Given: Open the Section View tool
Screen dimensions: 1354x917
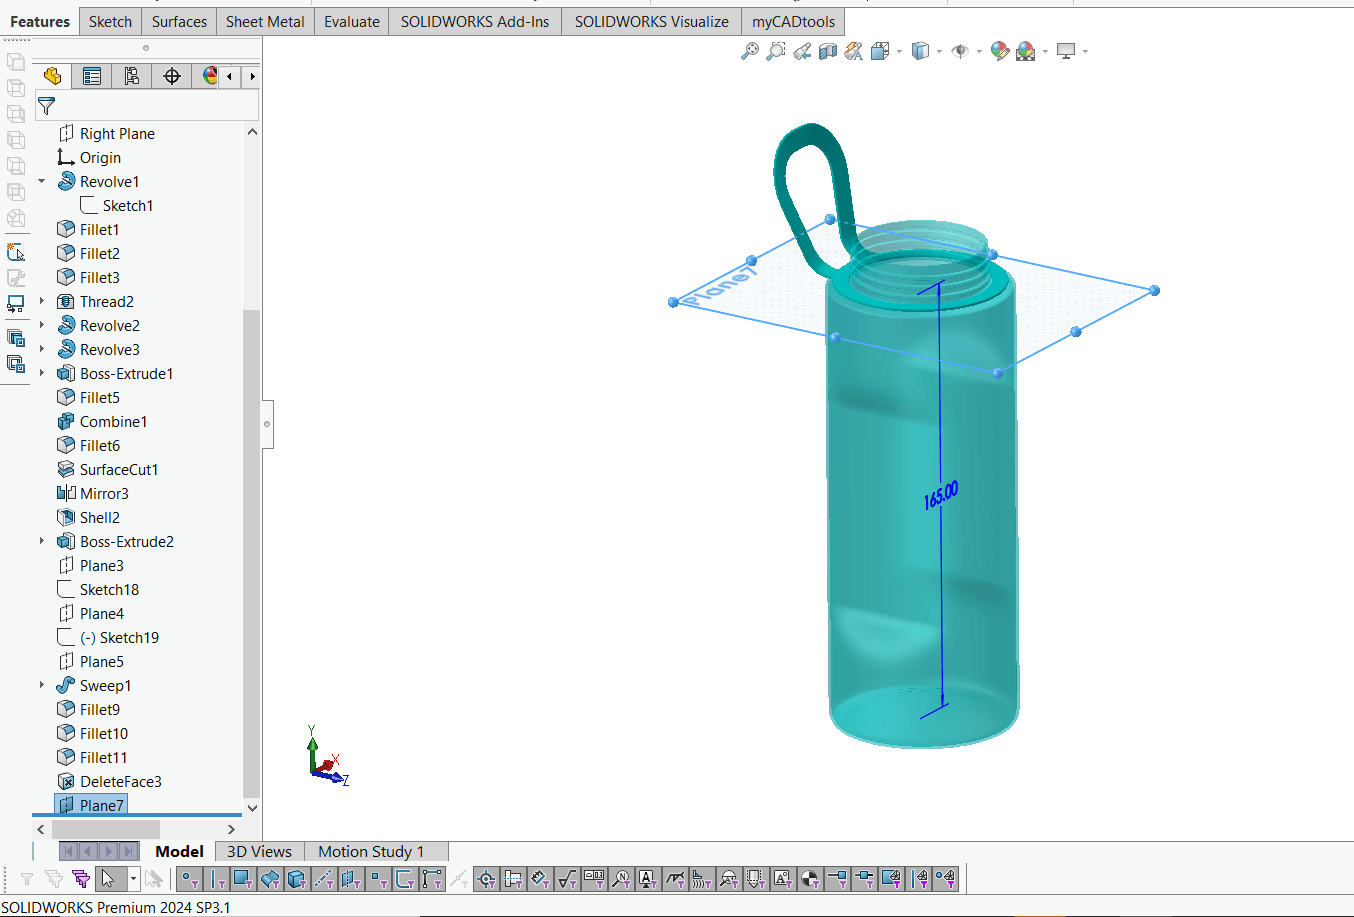Looking at the screenshot, I should tap(827, 51).
